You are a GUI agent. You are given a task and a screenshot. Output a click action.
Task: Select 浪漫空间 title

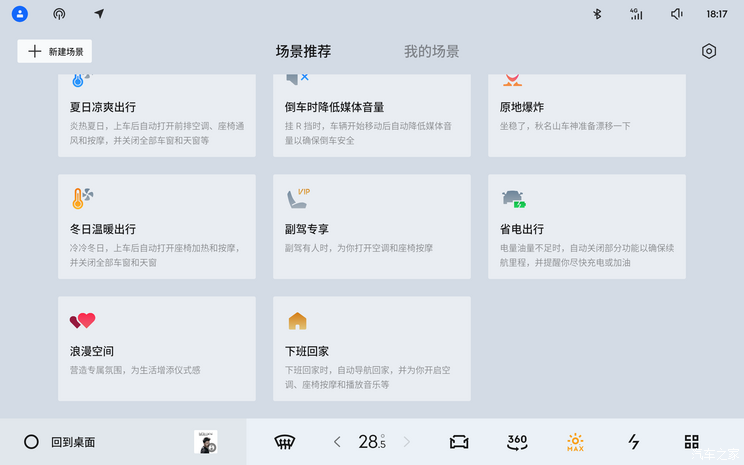pyautogui.click(x=92, y=351)
